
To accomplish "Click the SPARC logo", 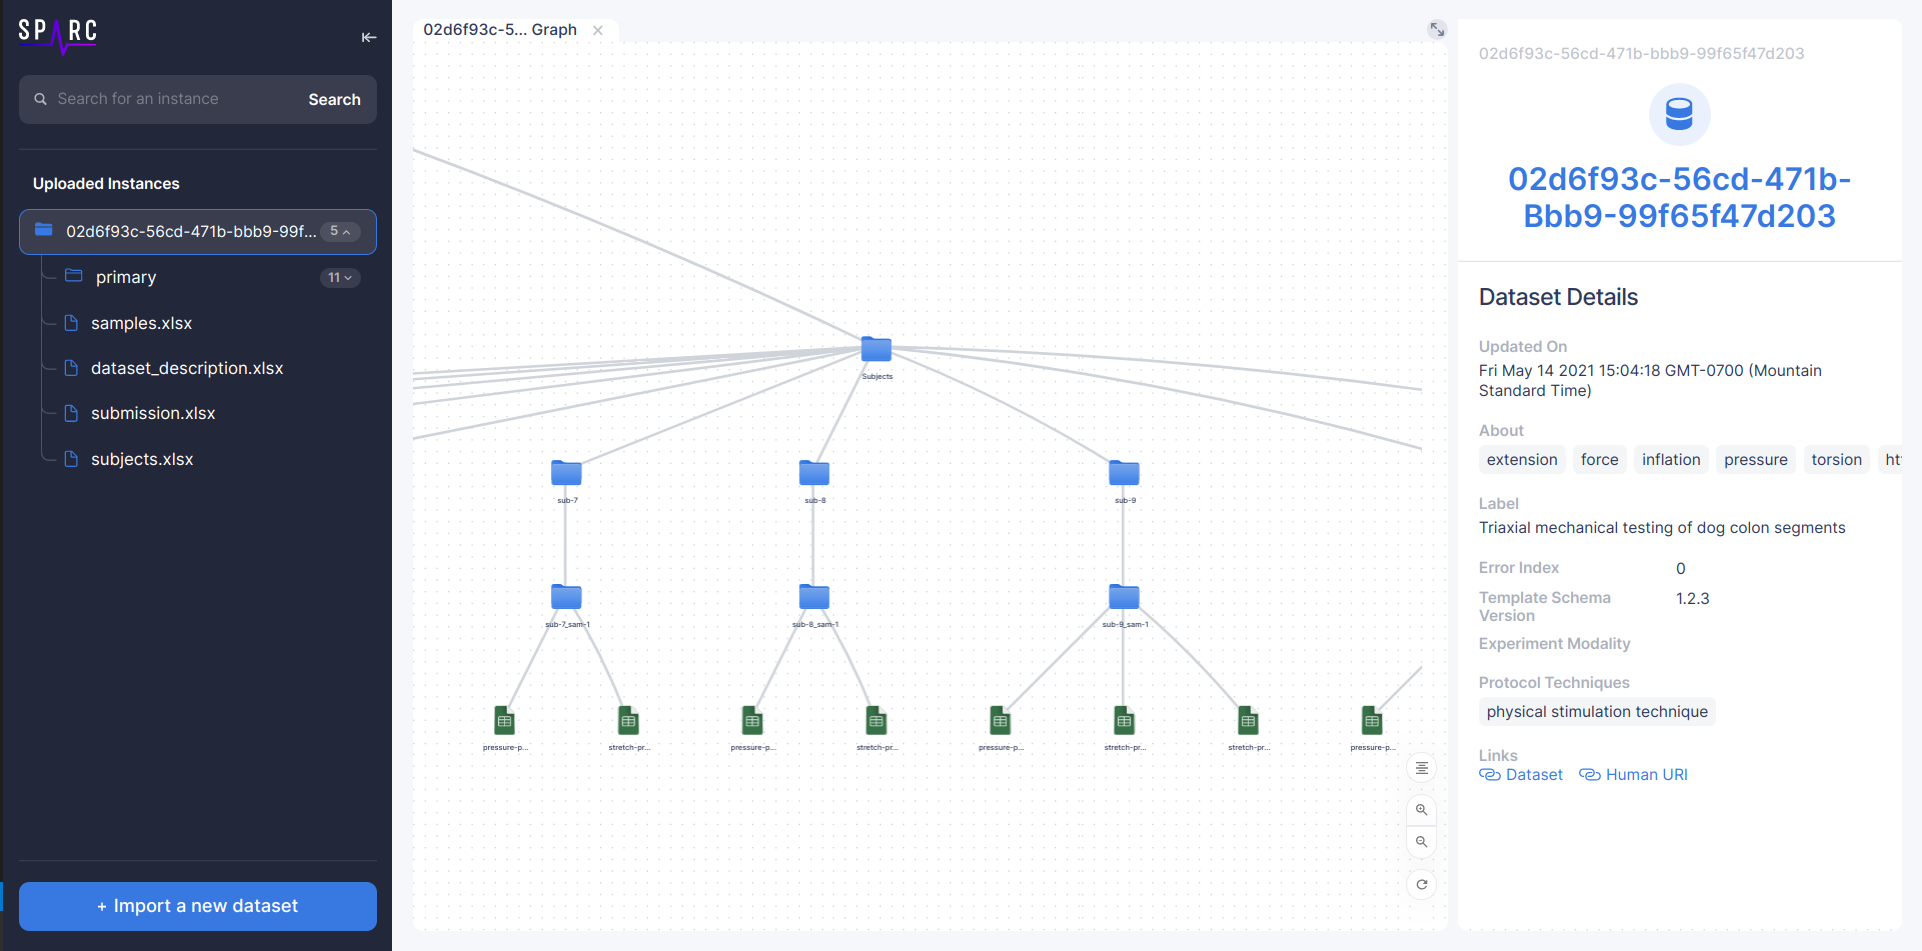I will [57, 34].
